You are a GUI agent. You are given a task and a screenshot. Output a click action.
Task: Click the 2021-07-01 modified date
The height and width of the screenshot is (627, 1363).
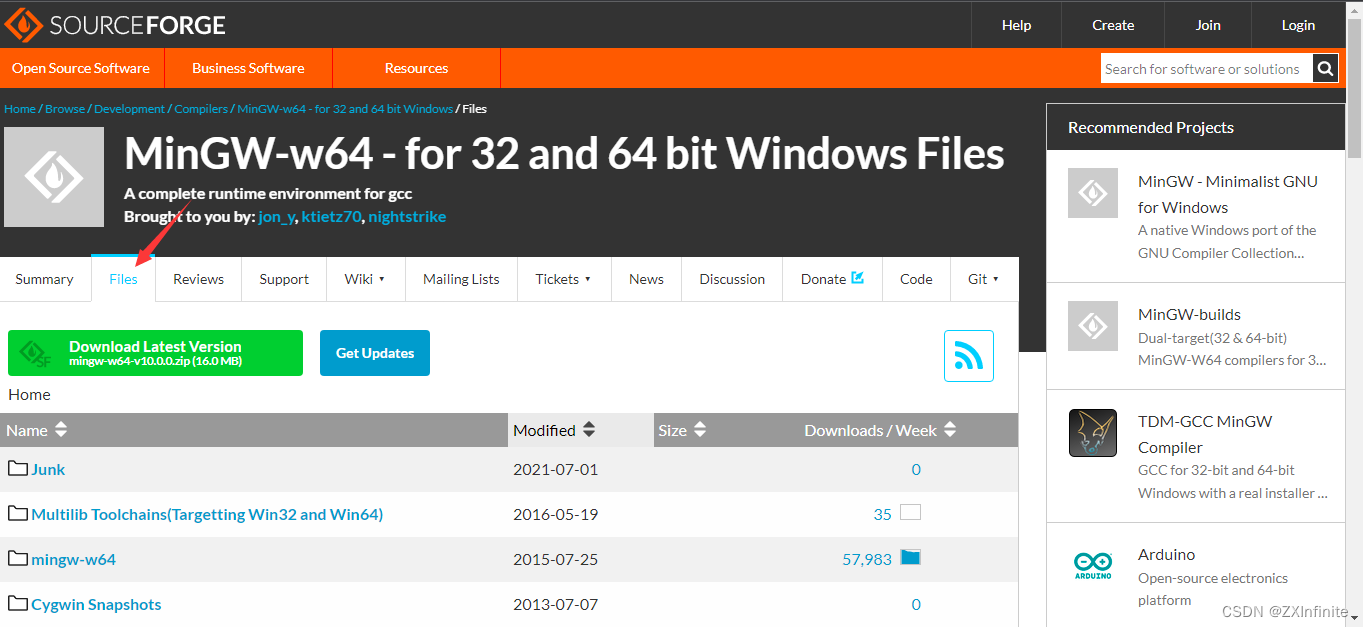coord(555,469)
